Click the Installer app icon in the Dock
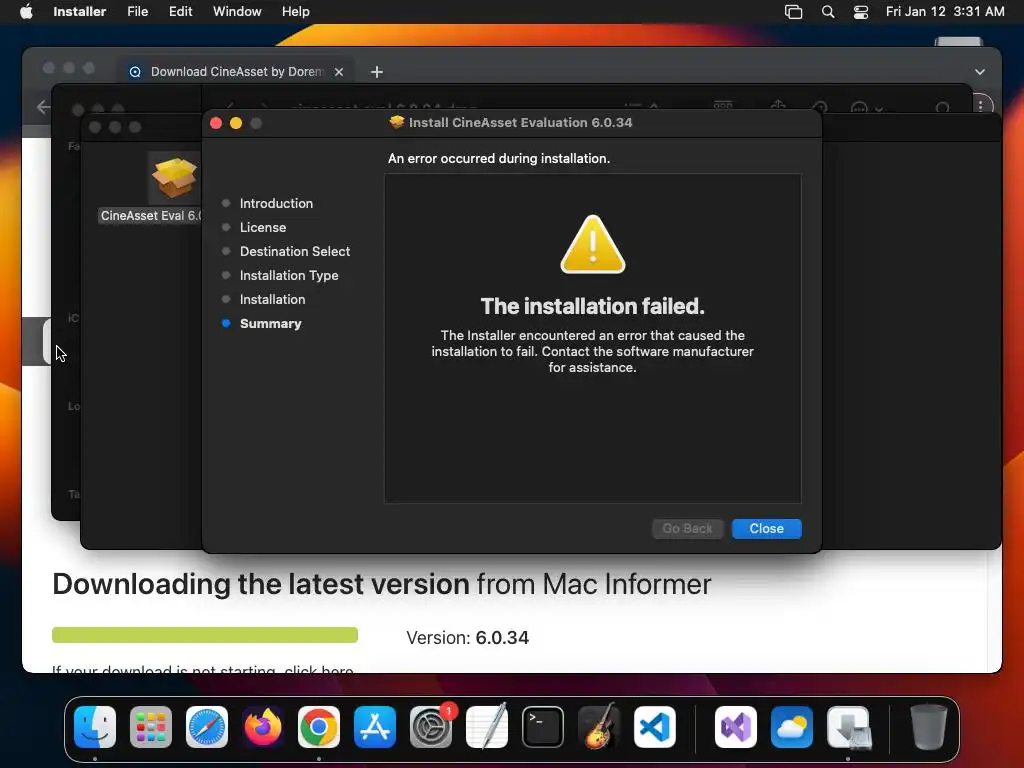 coord(848,727)
